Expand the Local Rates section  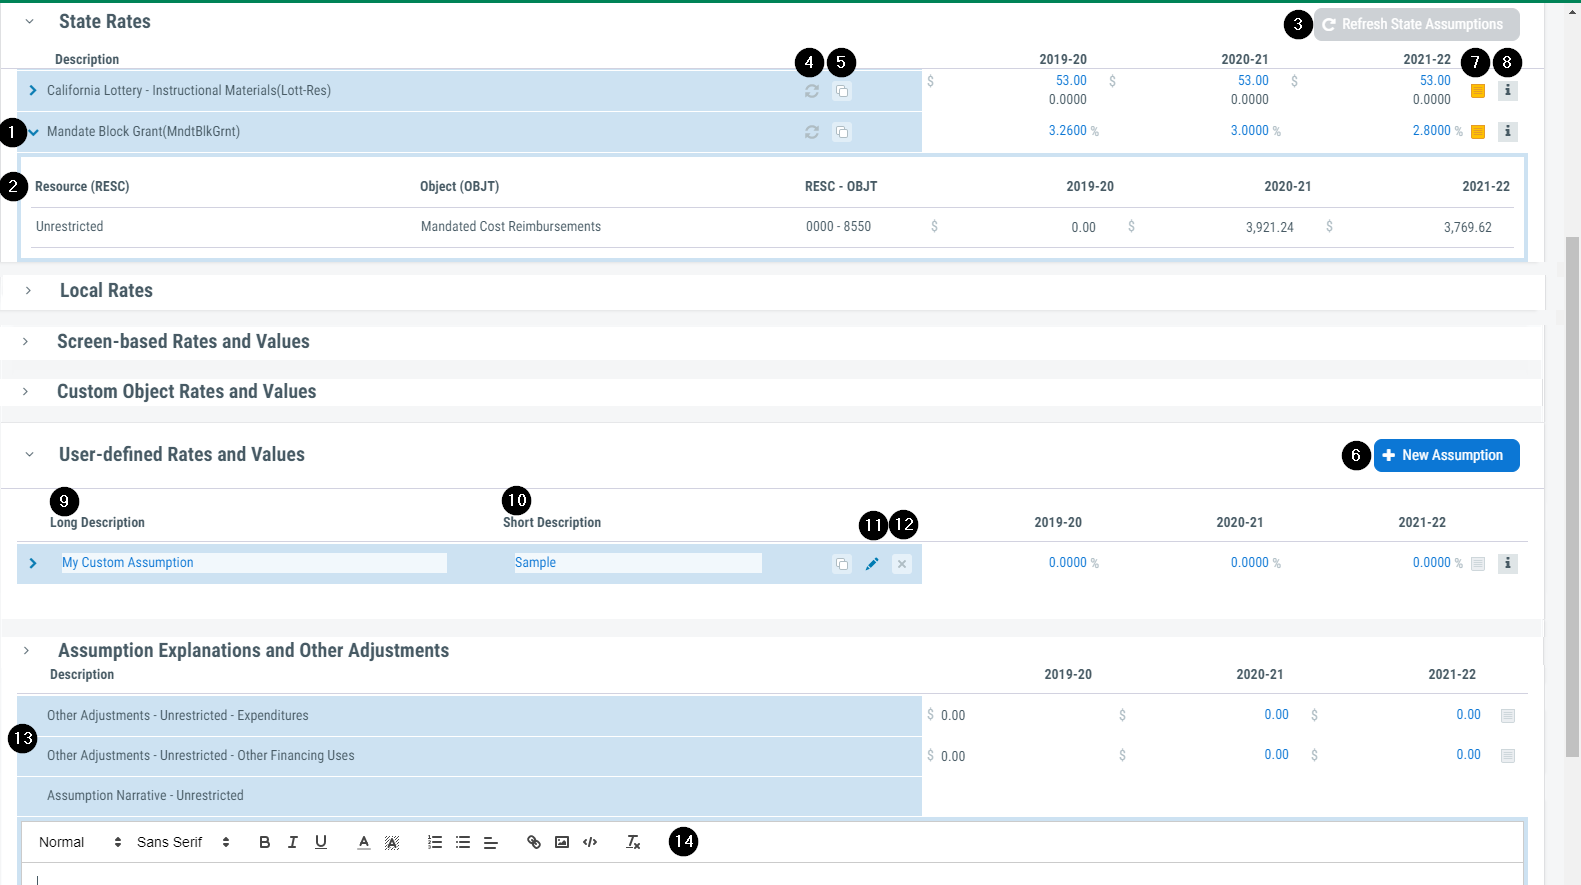28,290
